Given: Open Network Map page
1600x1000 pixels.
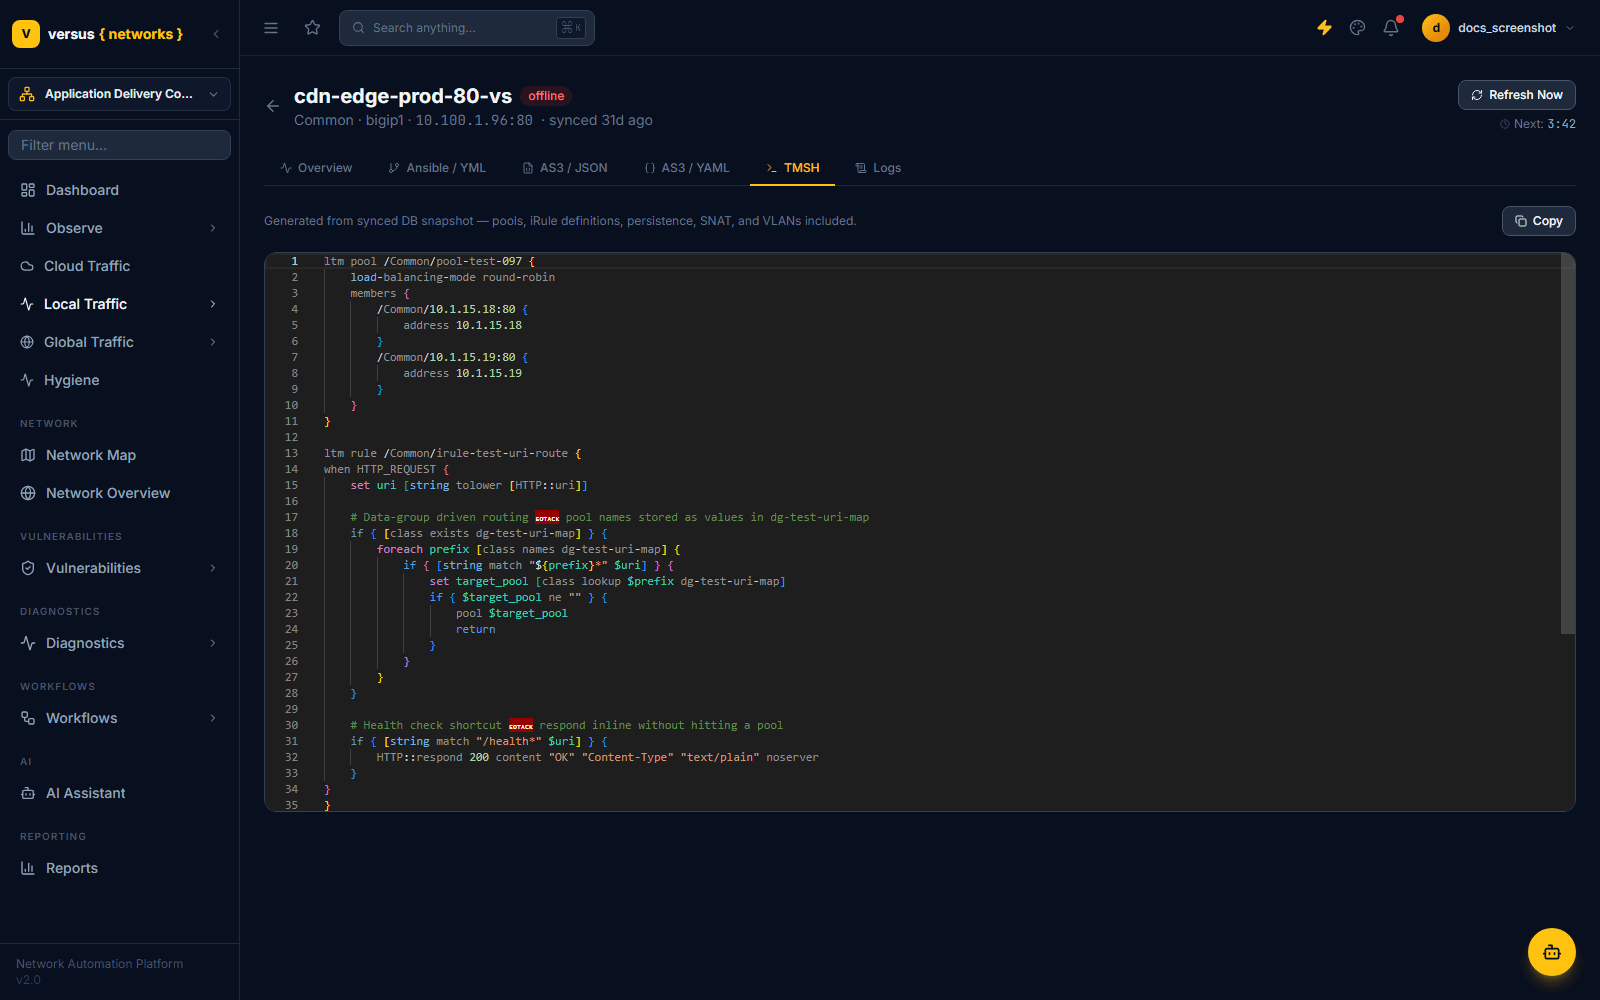Looking at the screenshot, I should tap(119, 455).
